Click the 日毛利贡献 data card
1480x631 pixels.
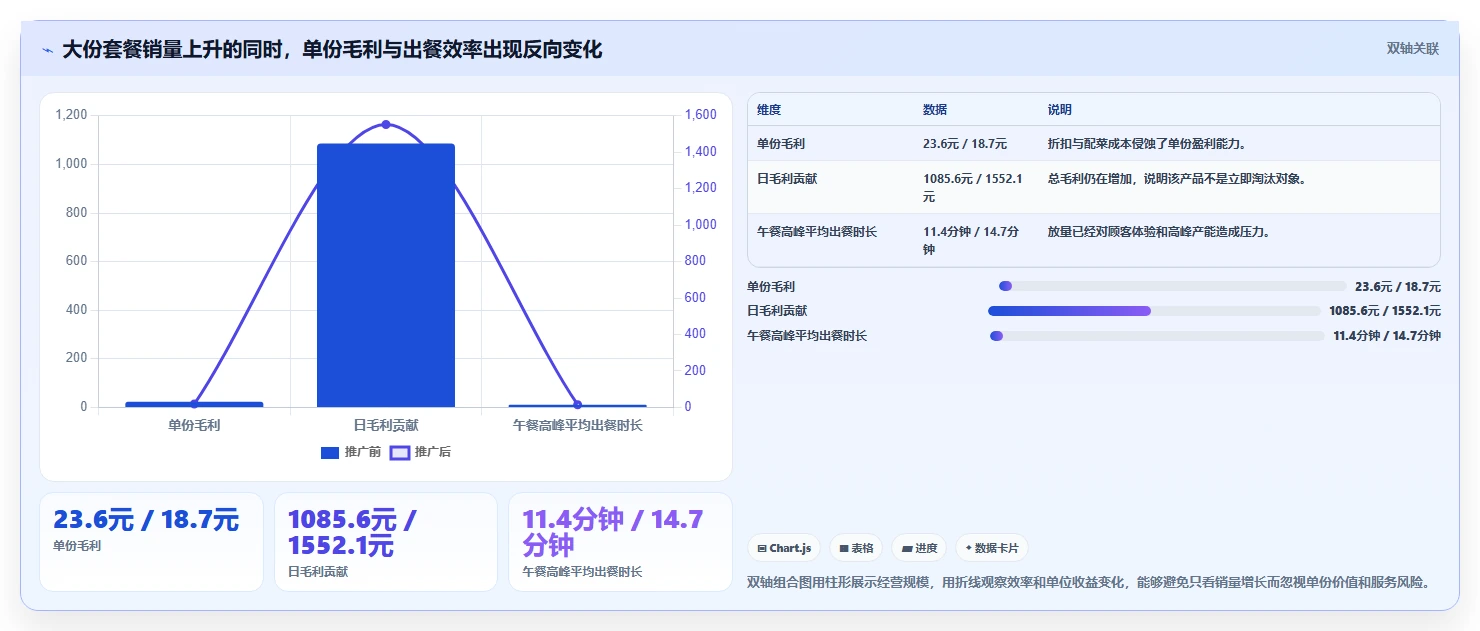tap(386, 541)
